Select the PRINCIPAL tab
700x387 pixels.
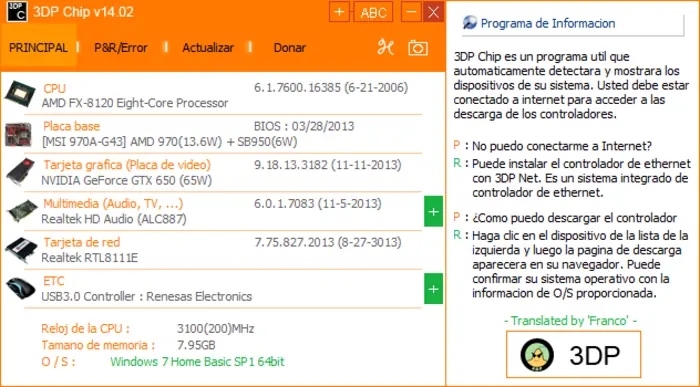coord(38,47)
